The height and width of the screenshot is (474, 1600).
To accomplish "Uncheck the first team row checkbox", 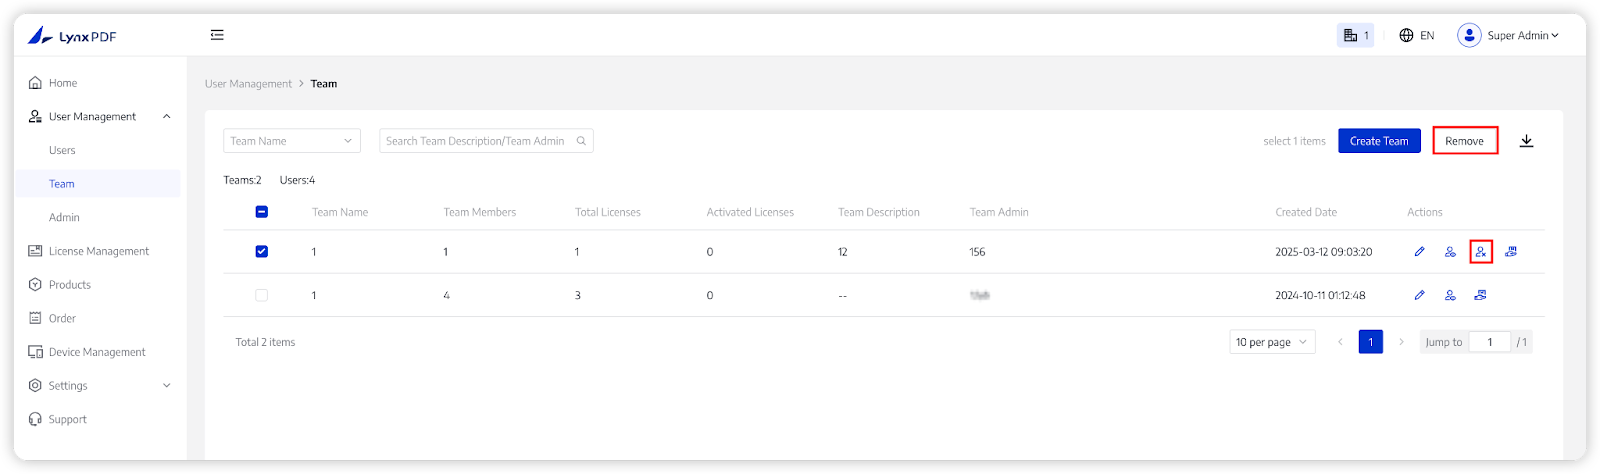I will (262, 252).
